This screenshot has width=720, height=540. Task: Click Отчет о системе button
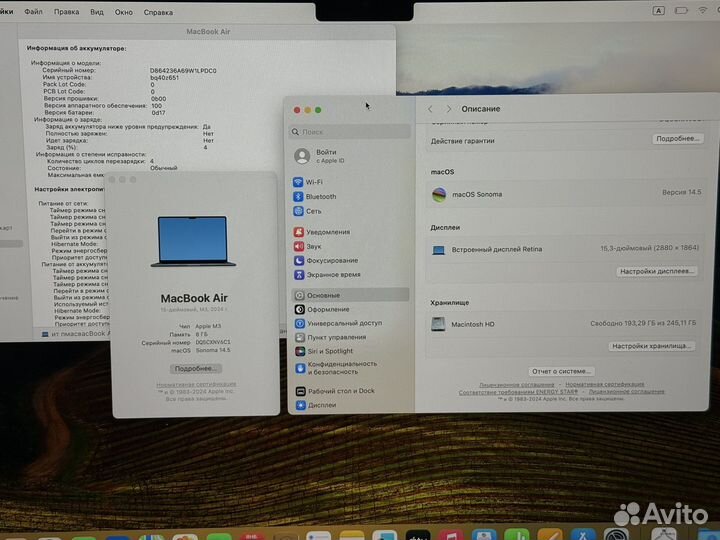click(561, 371)
